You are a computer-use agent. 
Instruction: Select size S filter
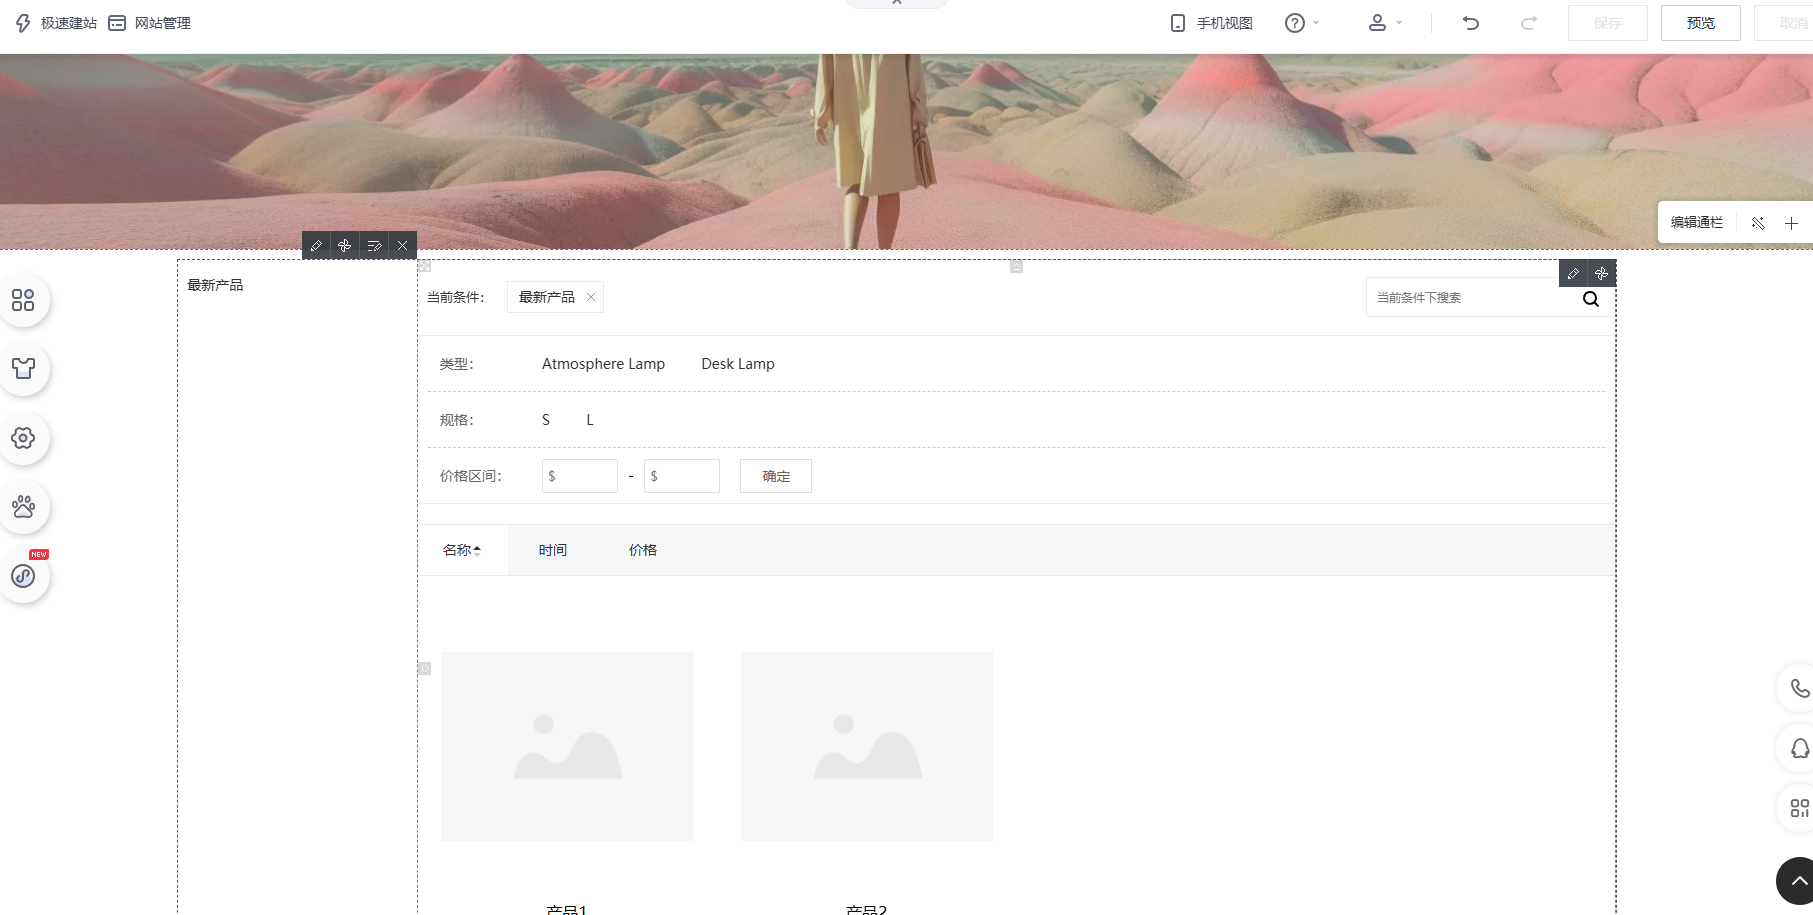(546, 420)
